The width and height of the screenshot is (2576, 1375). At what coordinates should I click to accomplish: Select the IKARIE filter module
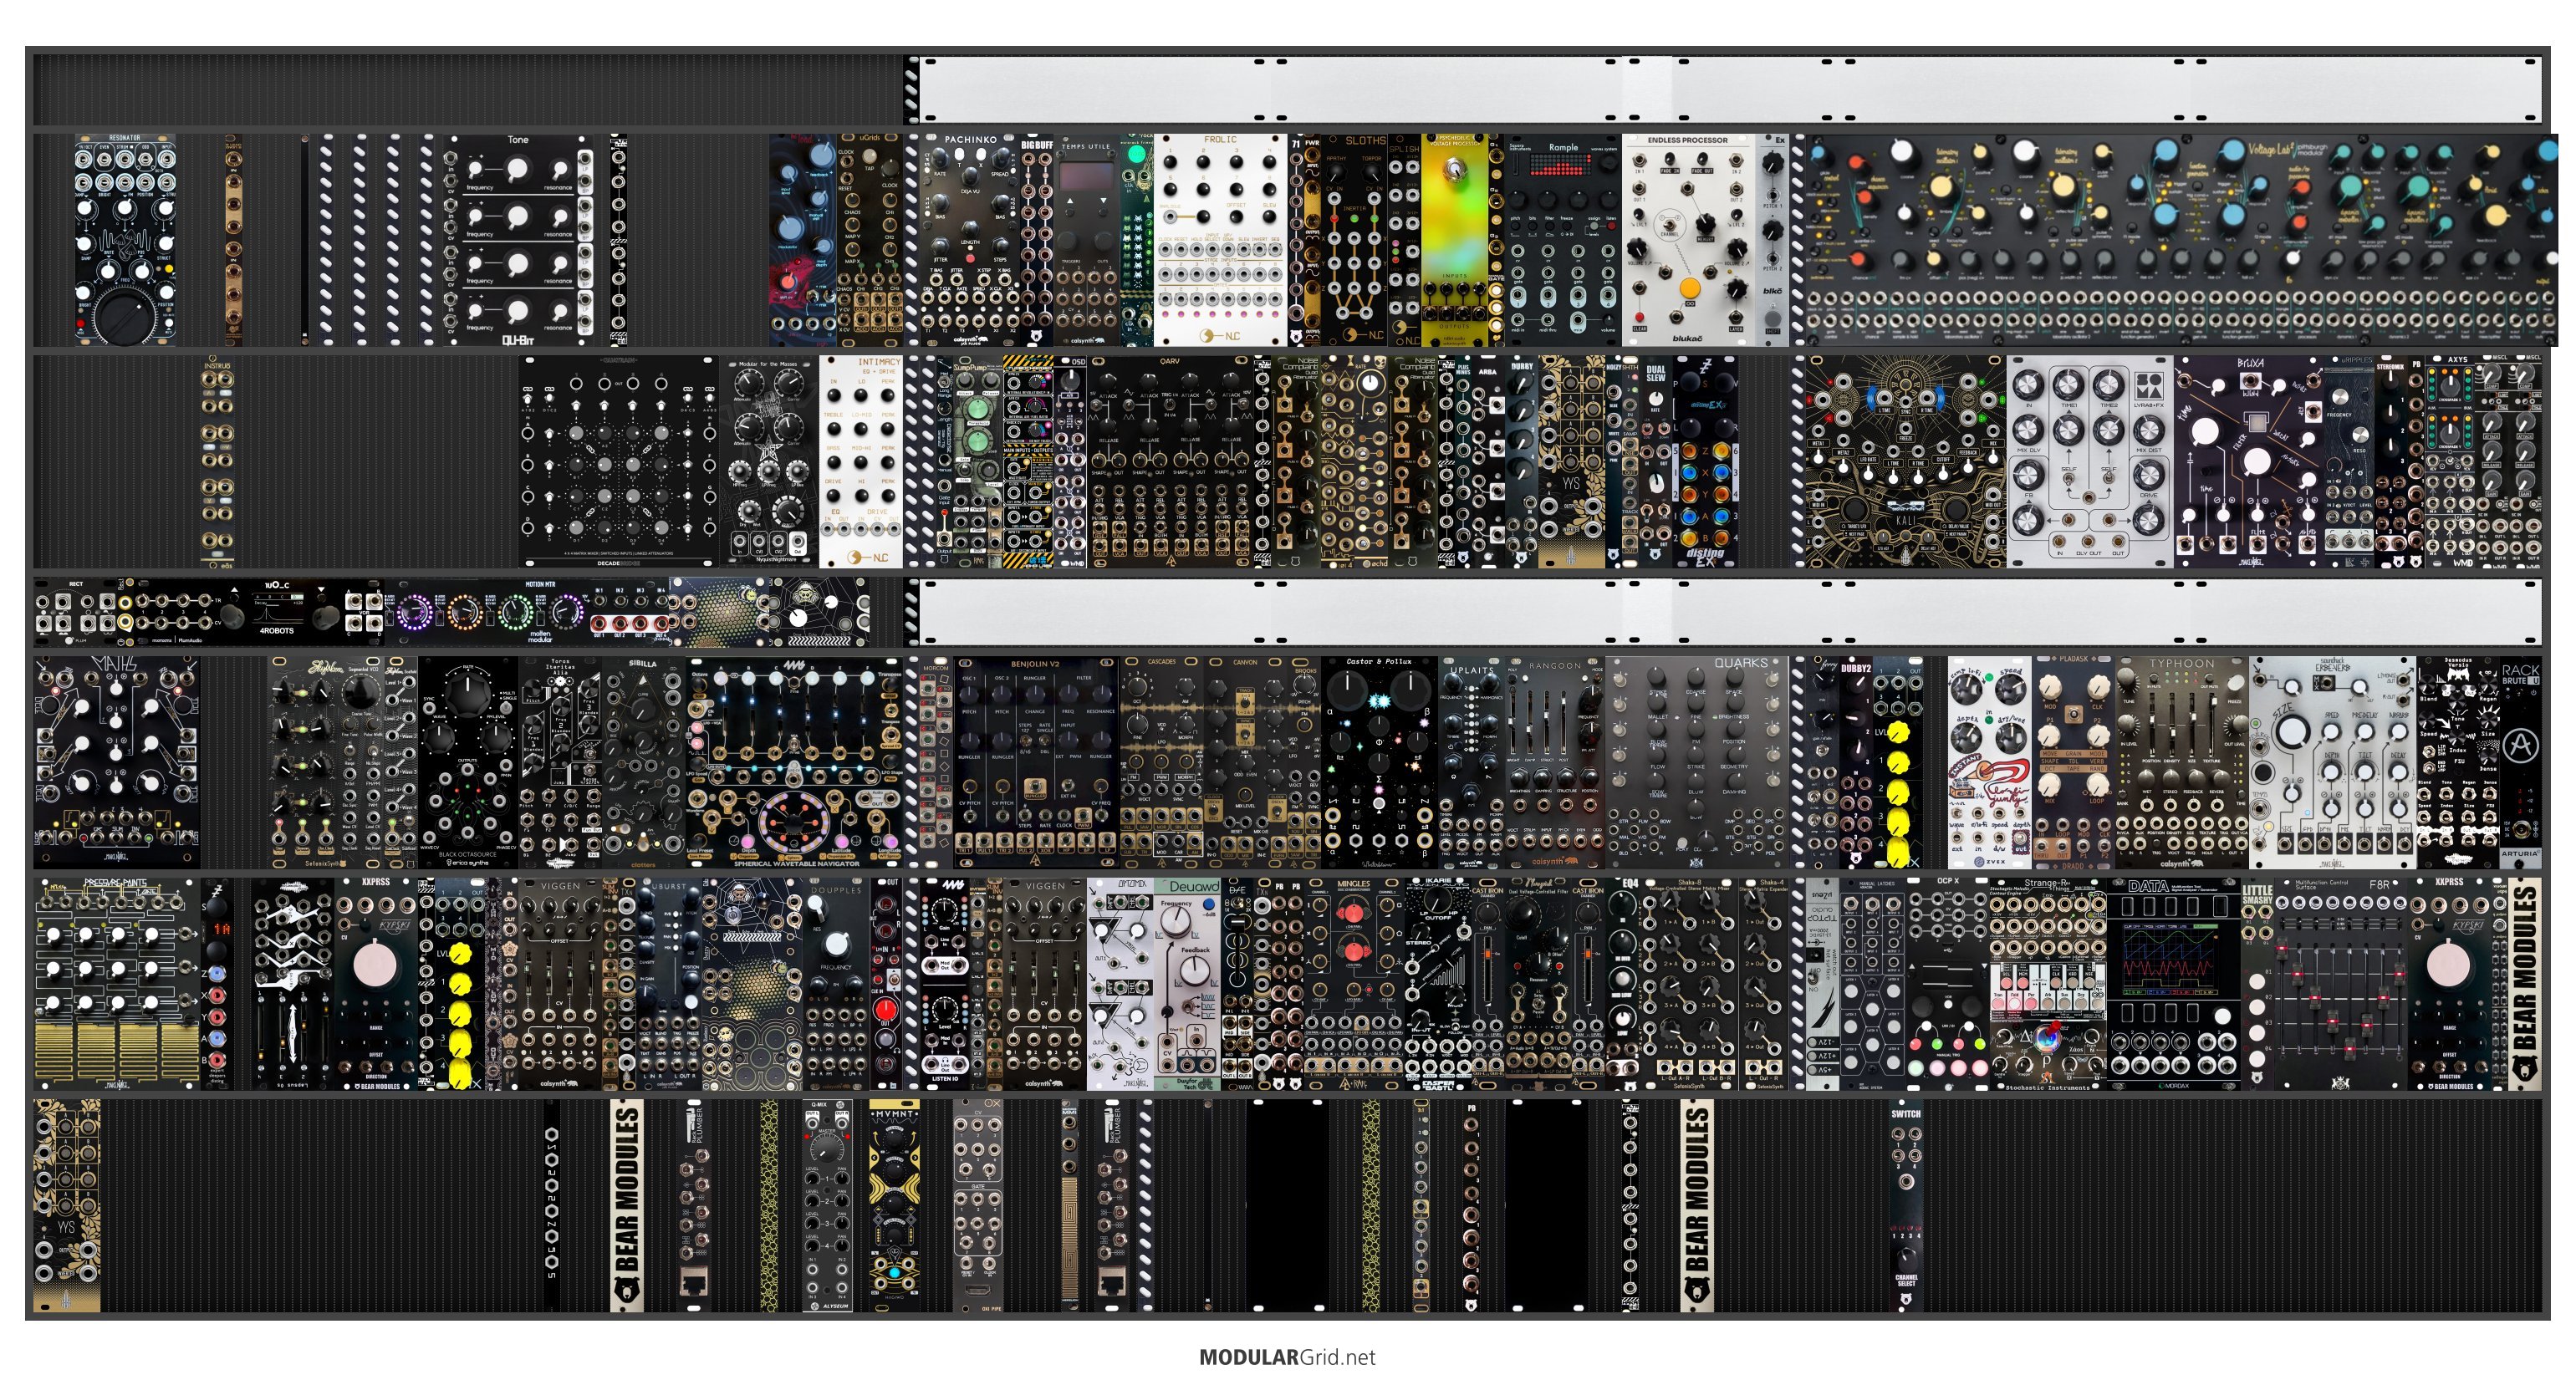(x=1437, y=984)
